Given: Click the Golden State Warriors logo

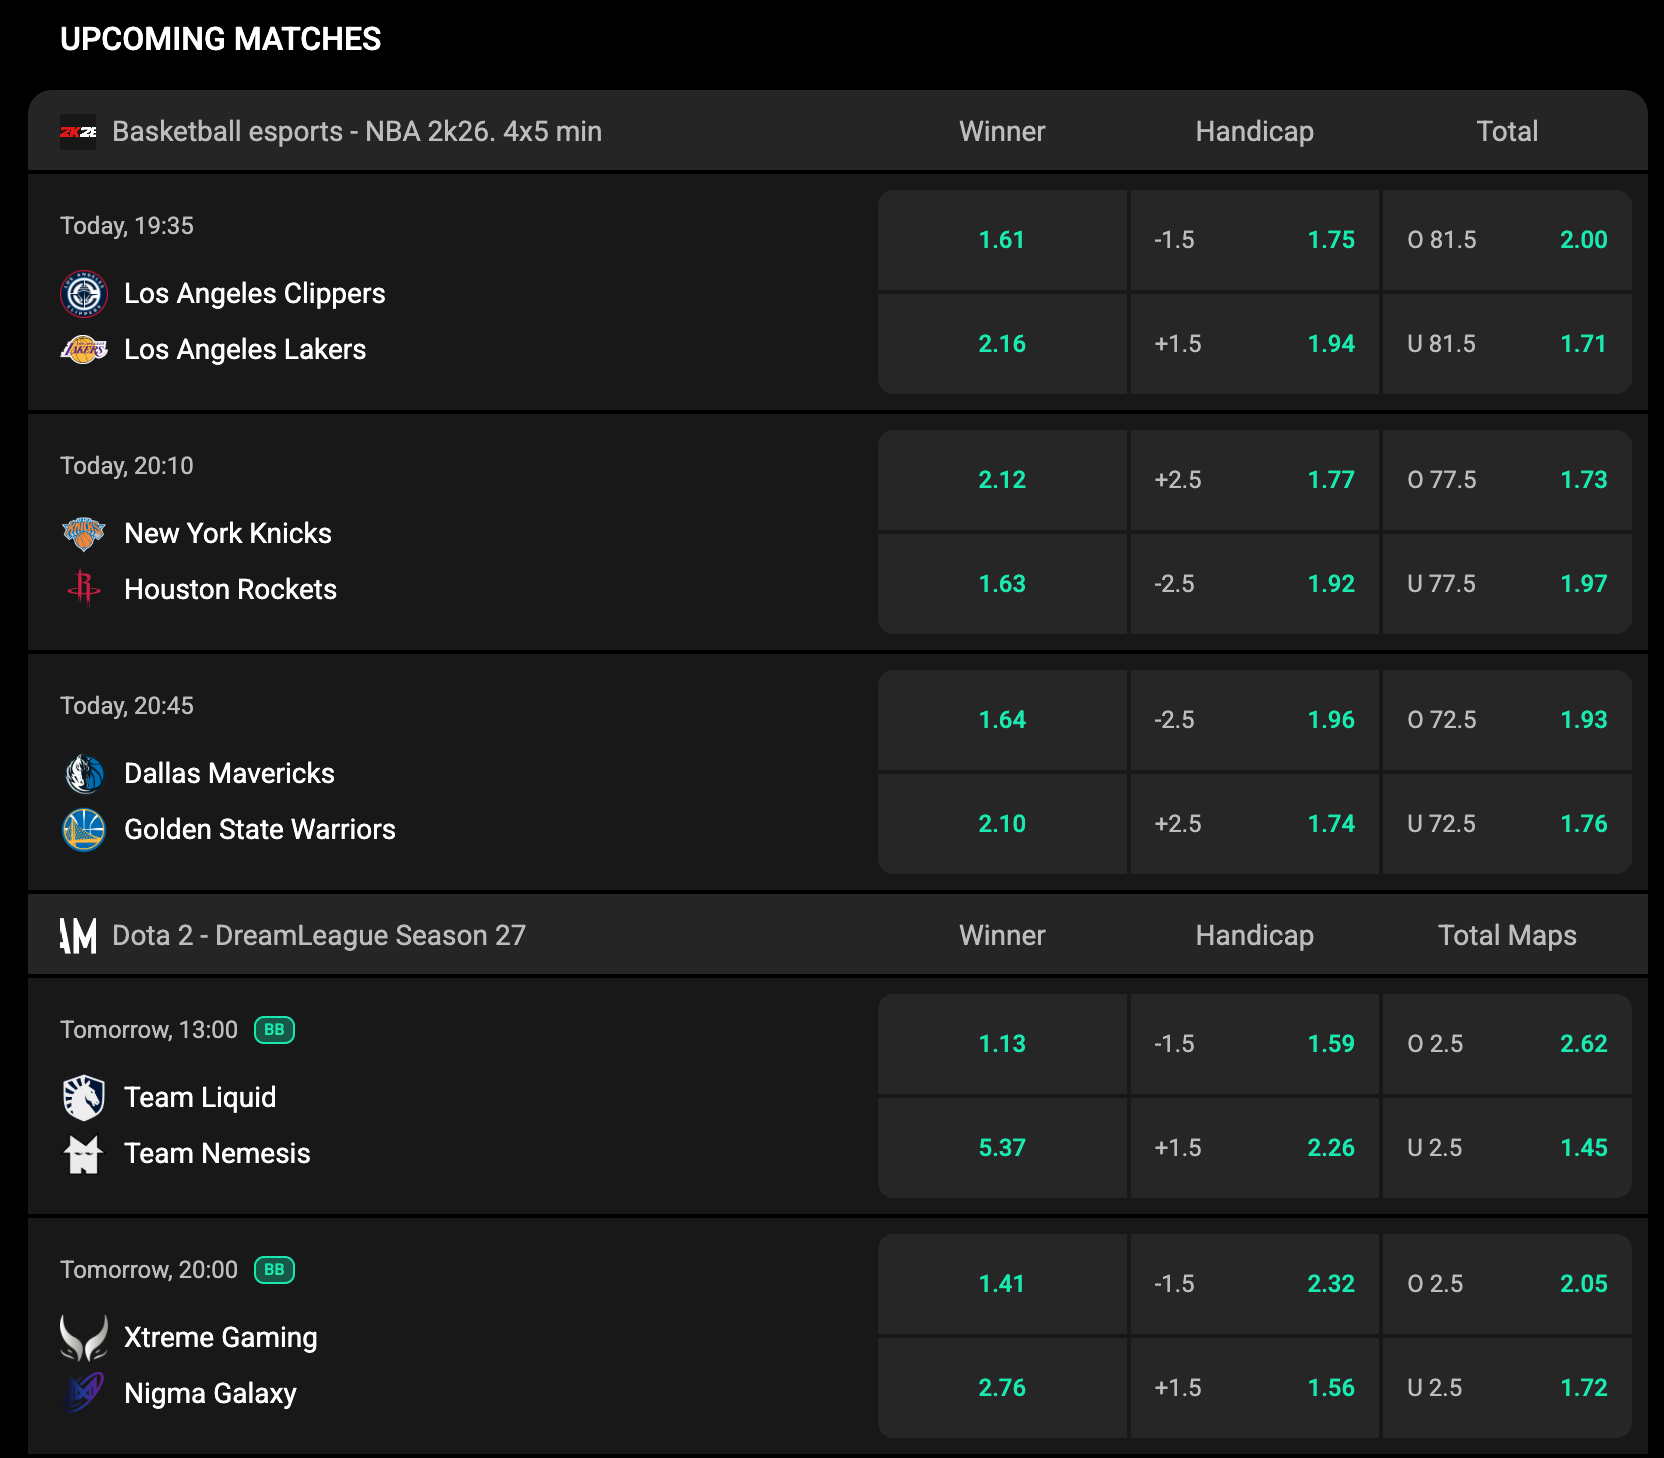Looking at the screenshot, I should [84, 830].
